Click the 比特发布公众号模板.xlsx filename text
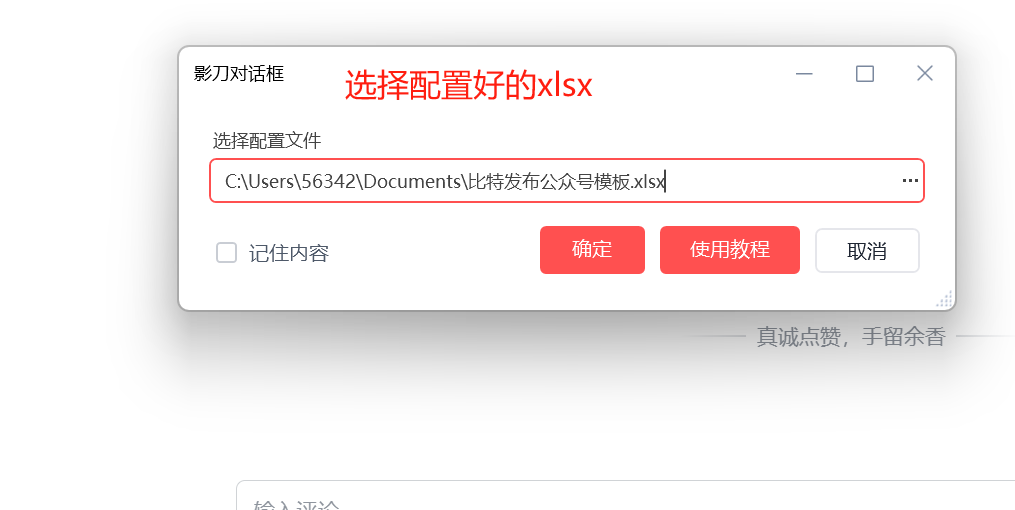The width and height of the screenshot is (1015, 510). point(566,181)
